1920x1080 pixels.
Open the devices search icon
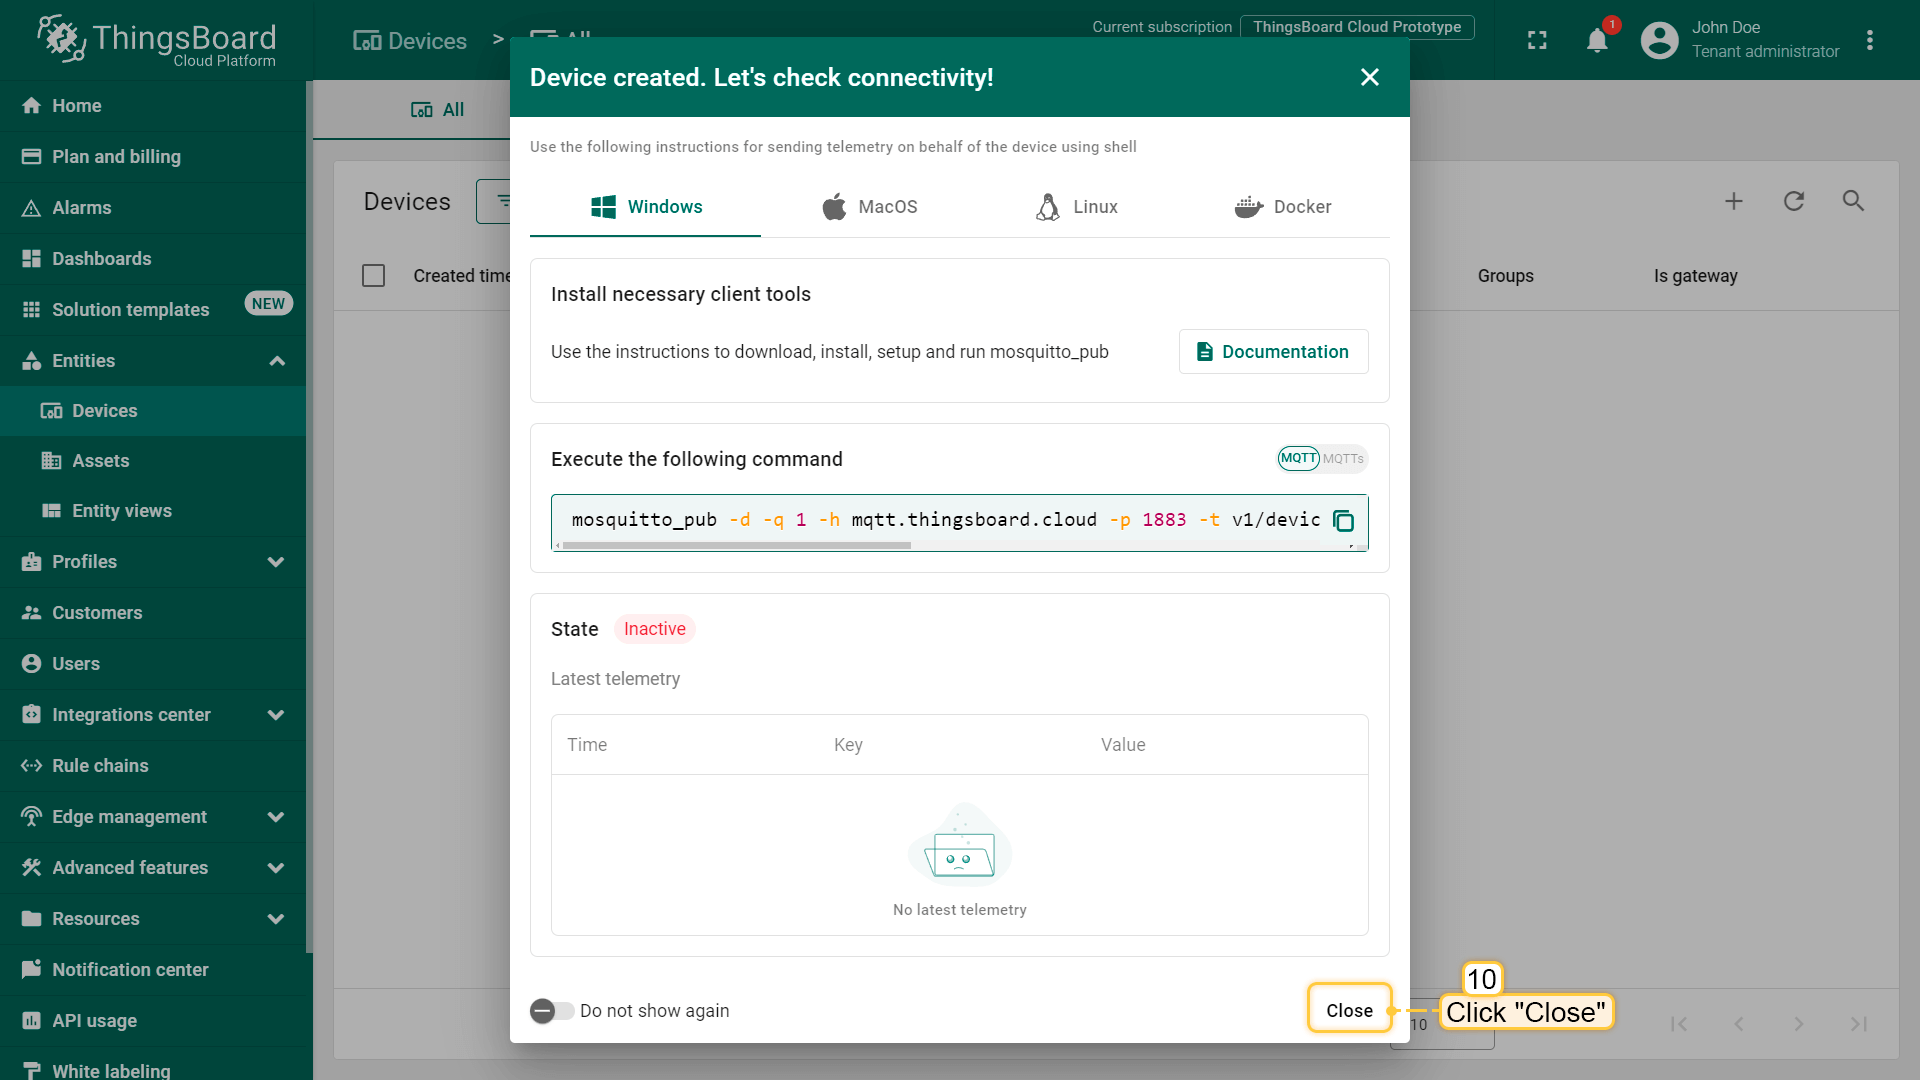[x=1853, y=201]
